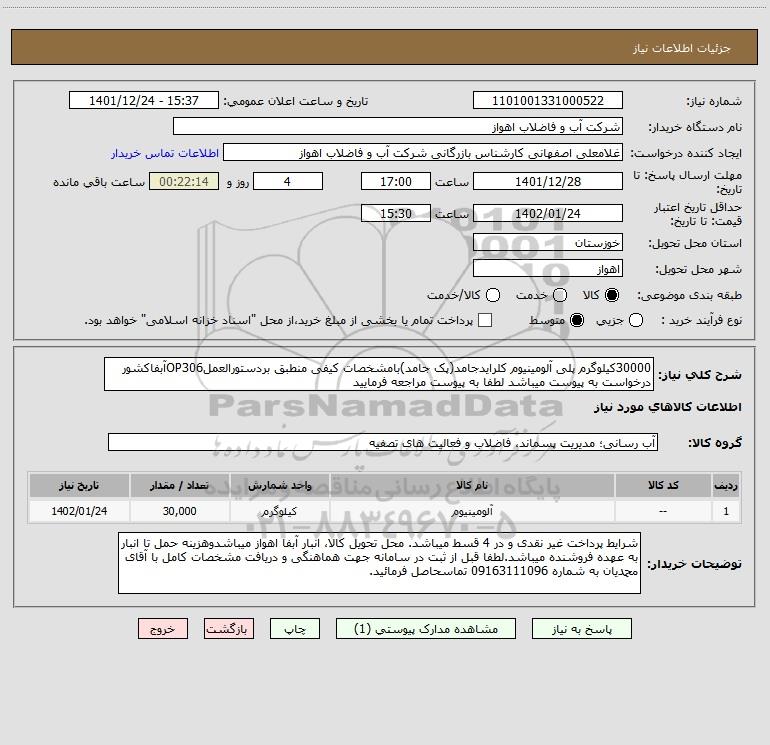Viewport: 770px width, 745px height.
Task: Click the تاریخ نیاز column header
Action: point(79,485)
